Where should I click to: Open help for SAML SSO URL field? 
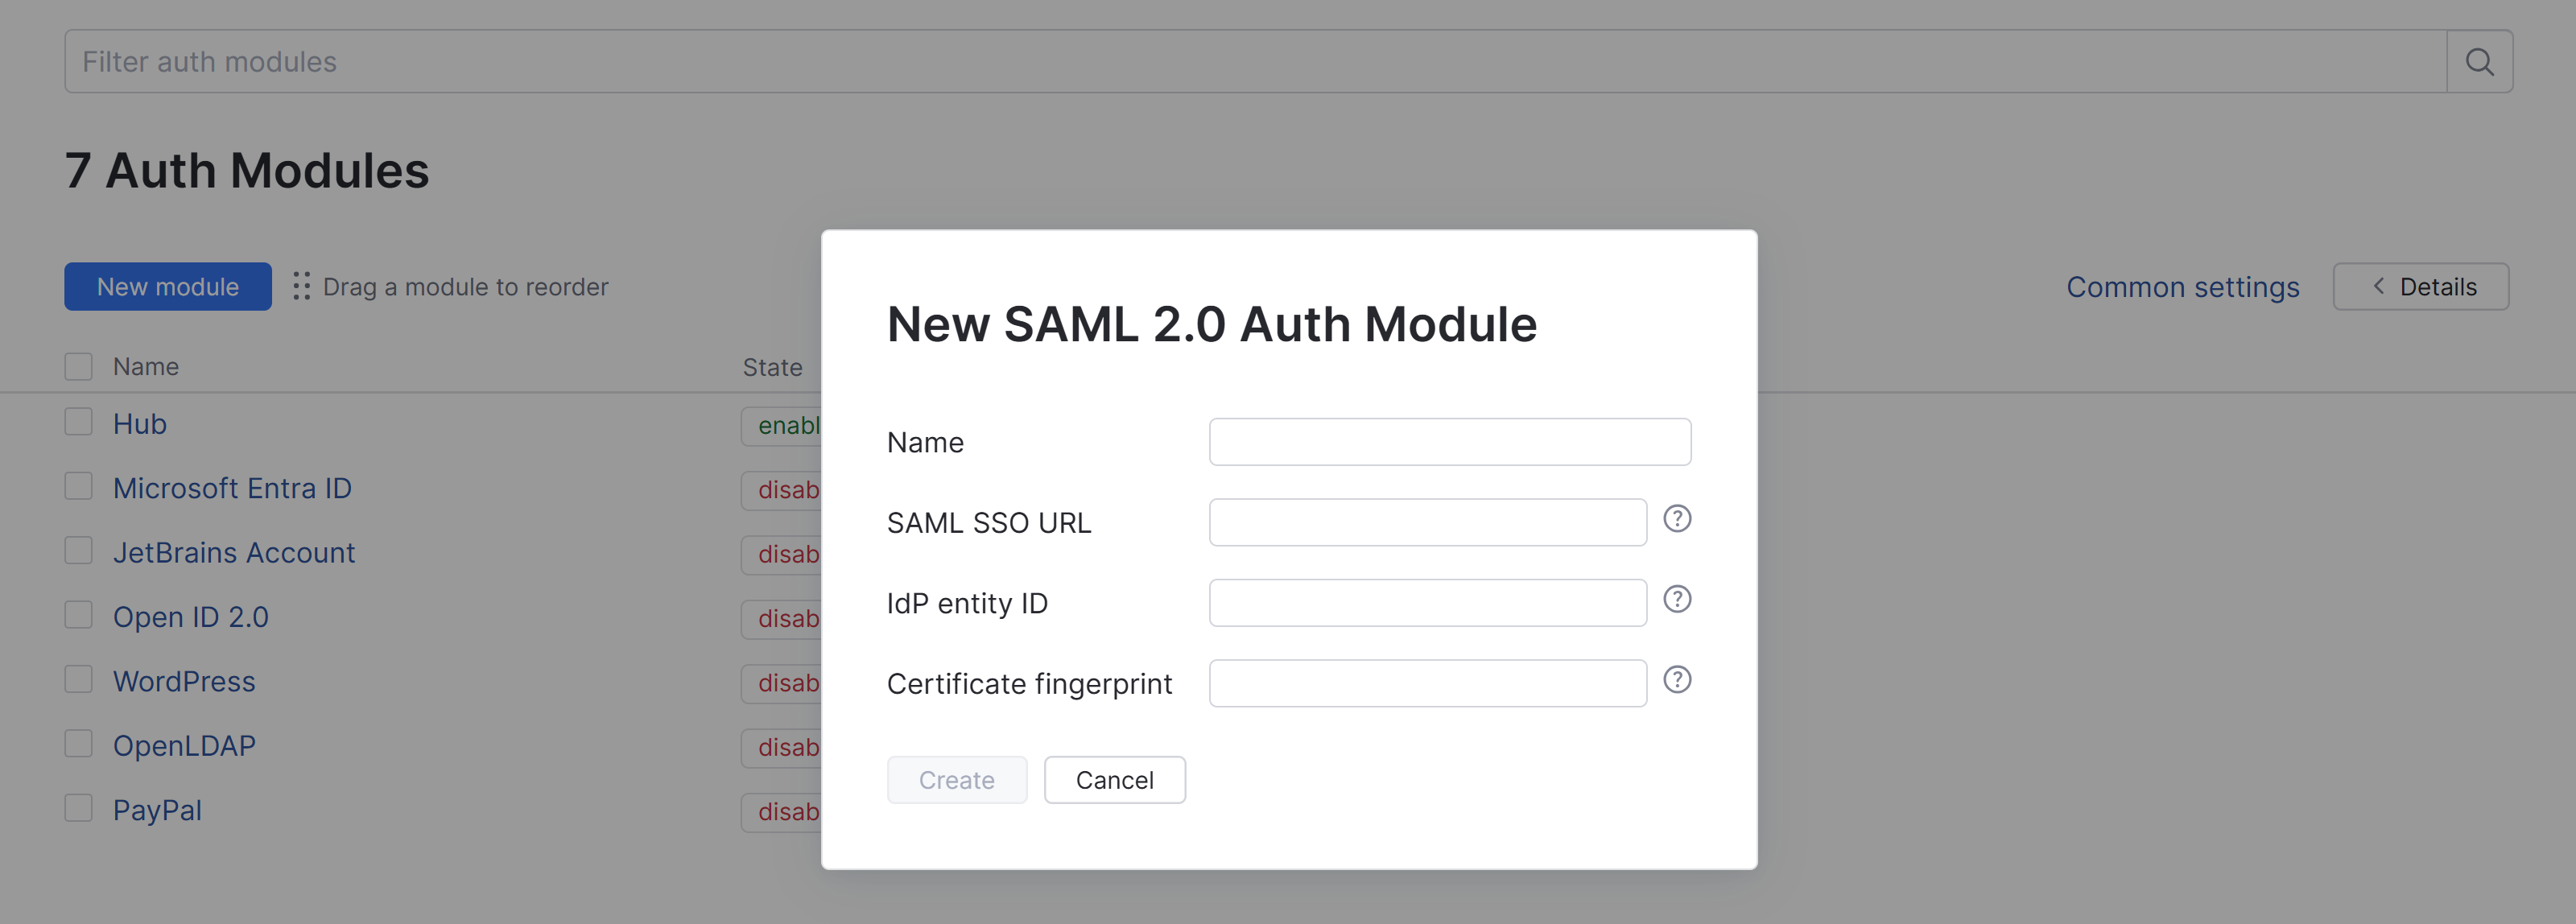[1677, 519]
